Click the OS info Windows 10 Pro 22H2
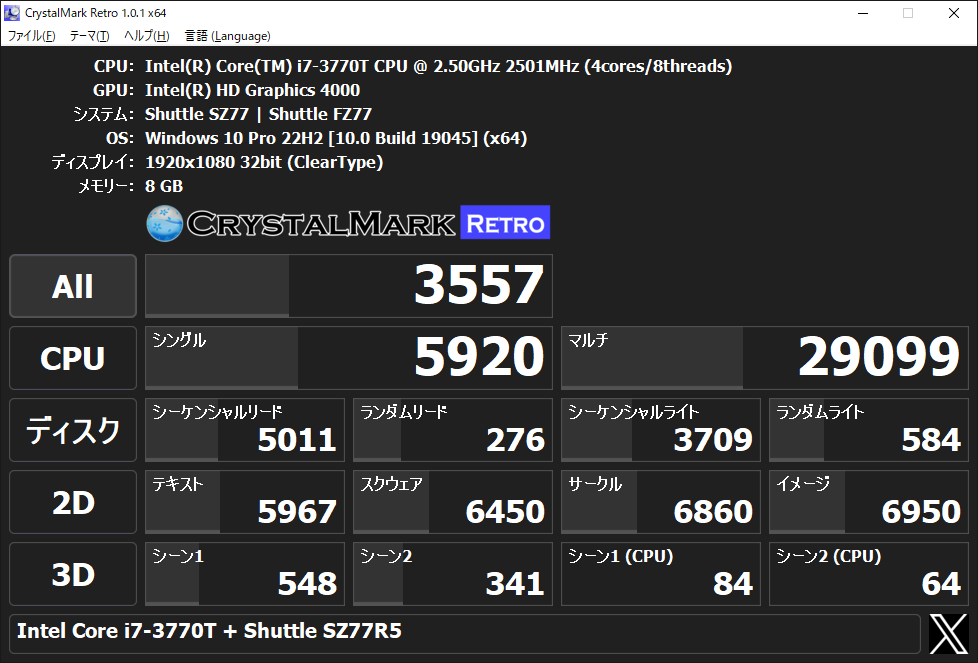Screen dimensions: 978x663 tap(336, 138)
